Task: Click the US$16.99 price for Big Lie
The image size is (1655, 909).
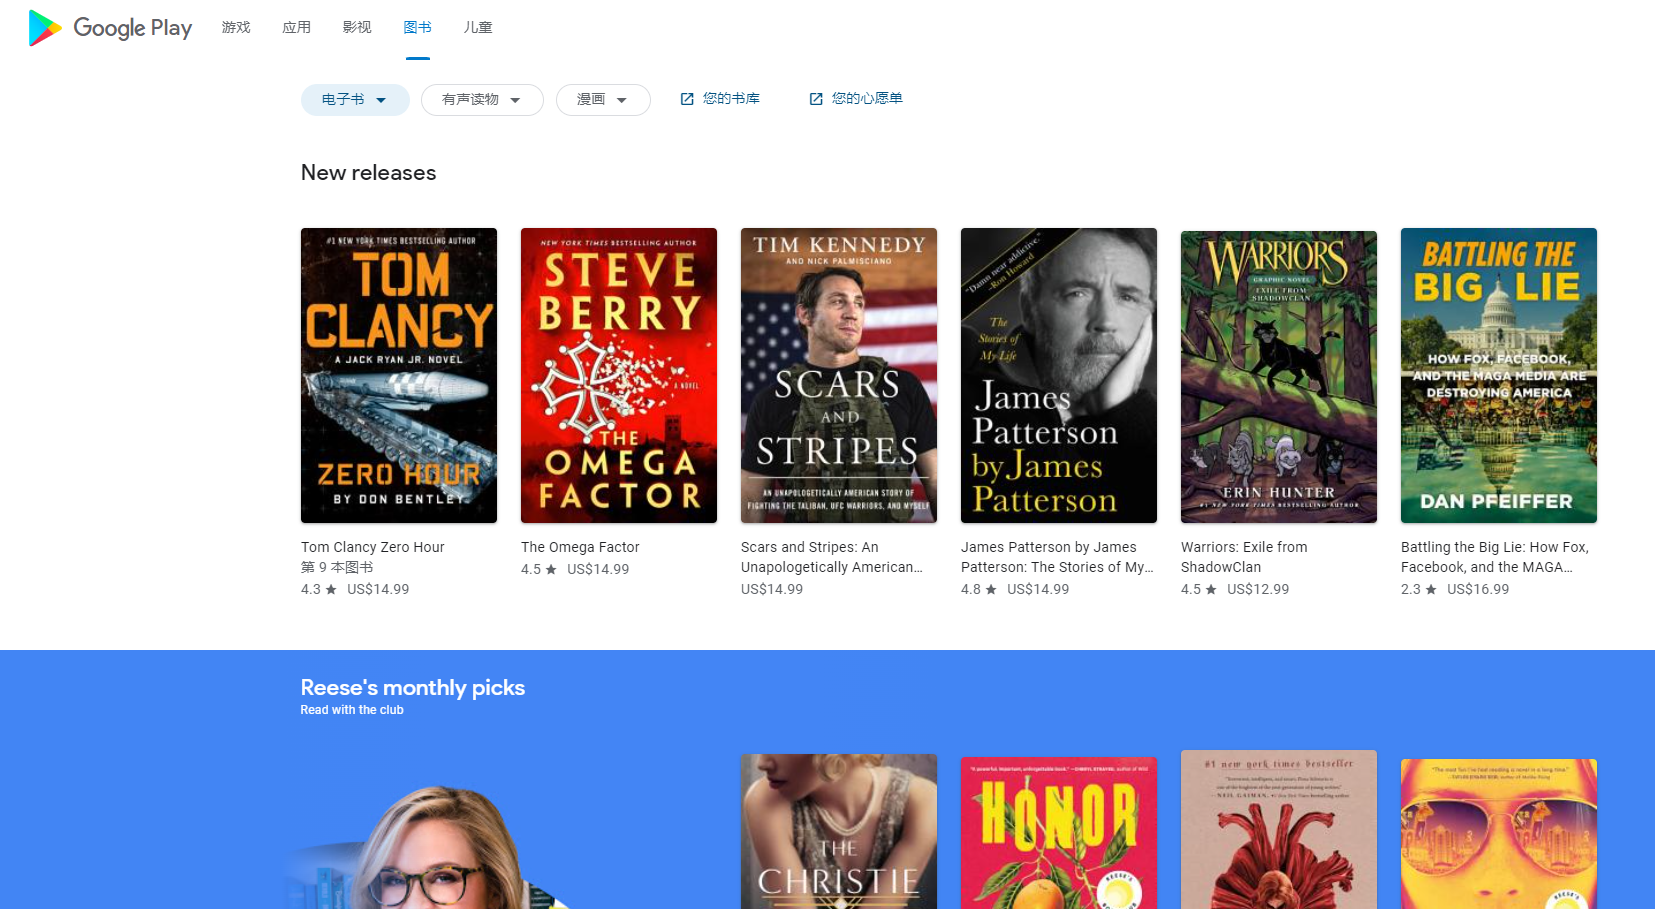Action: coord(1478,589)
